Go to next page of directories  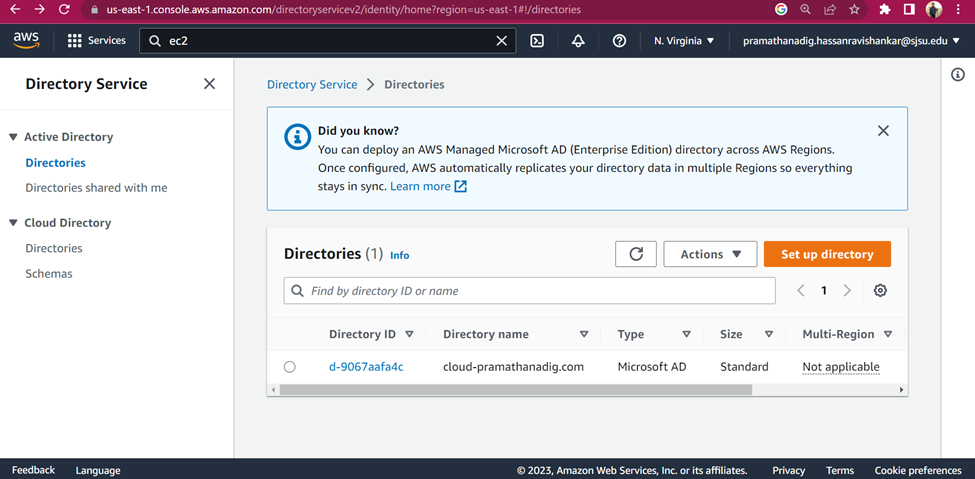847,291
